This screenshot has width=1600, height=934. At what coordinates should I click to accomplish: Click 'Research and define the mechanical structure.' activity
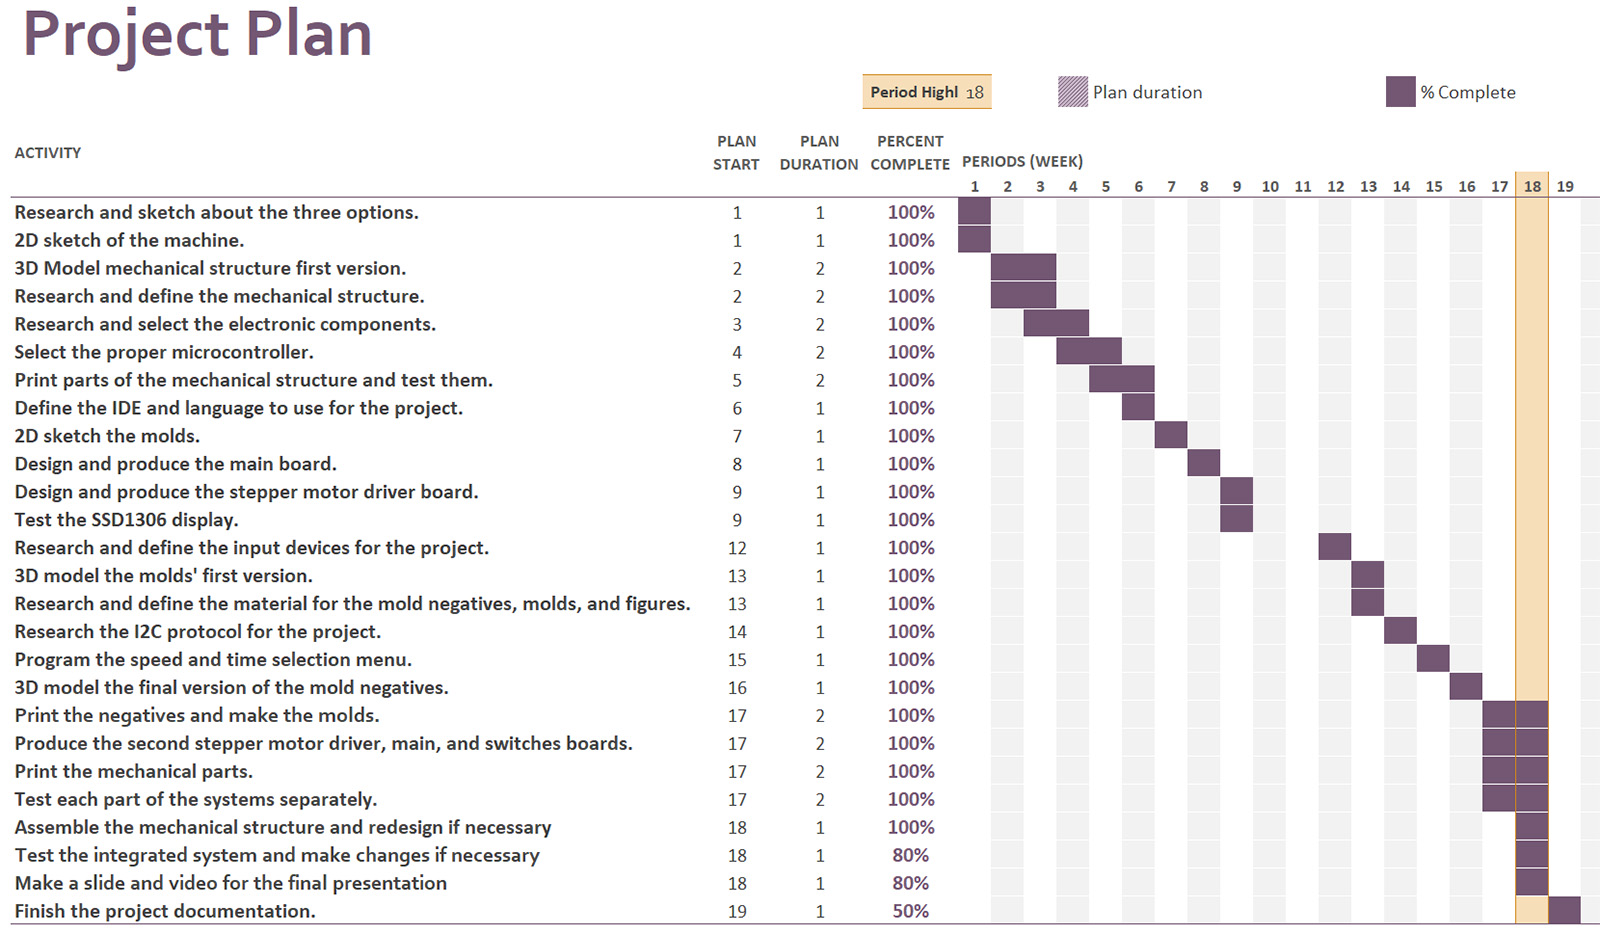click(x=219, y=297)
